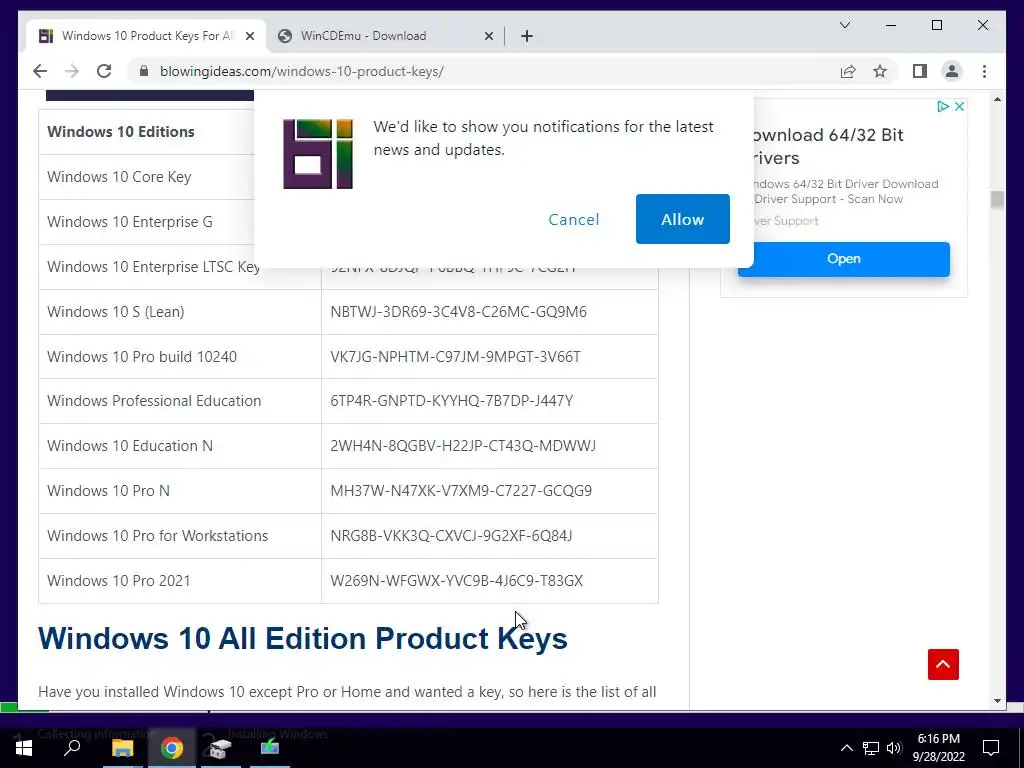Click the Windows Professional Education label
1024x768 pixels.
point(154,400)
